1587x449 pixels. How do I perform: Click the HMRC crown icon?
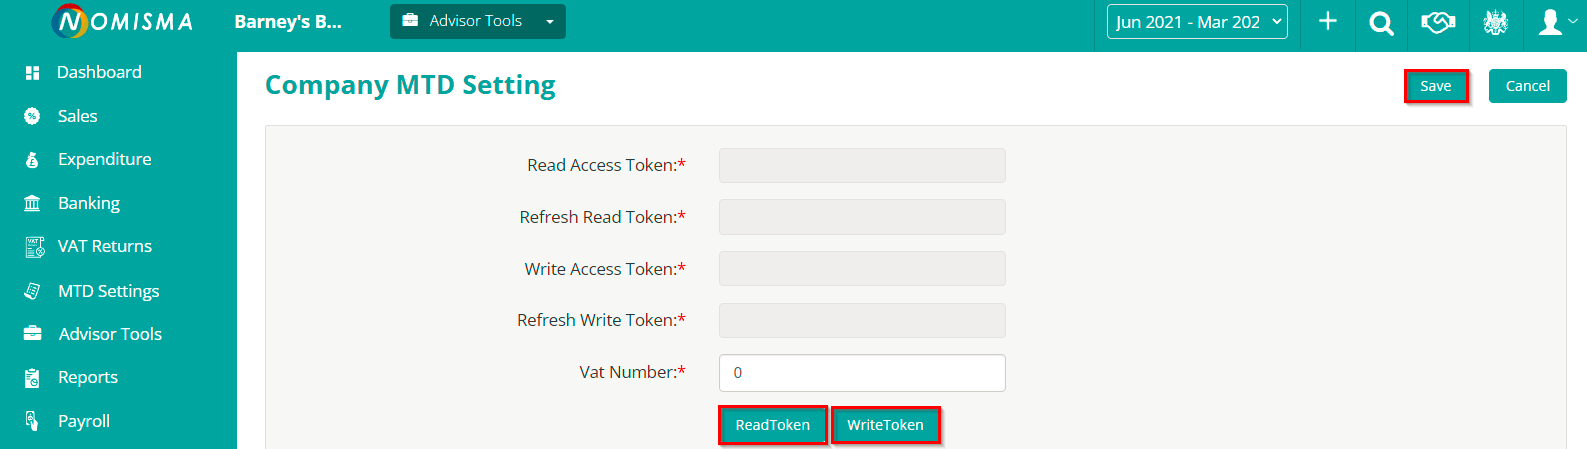1495,22
